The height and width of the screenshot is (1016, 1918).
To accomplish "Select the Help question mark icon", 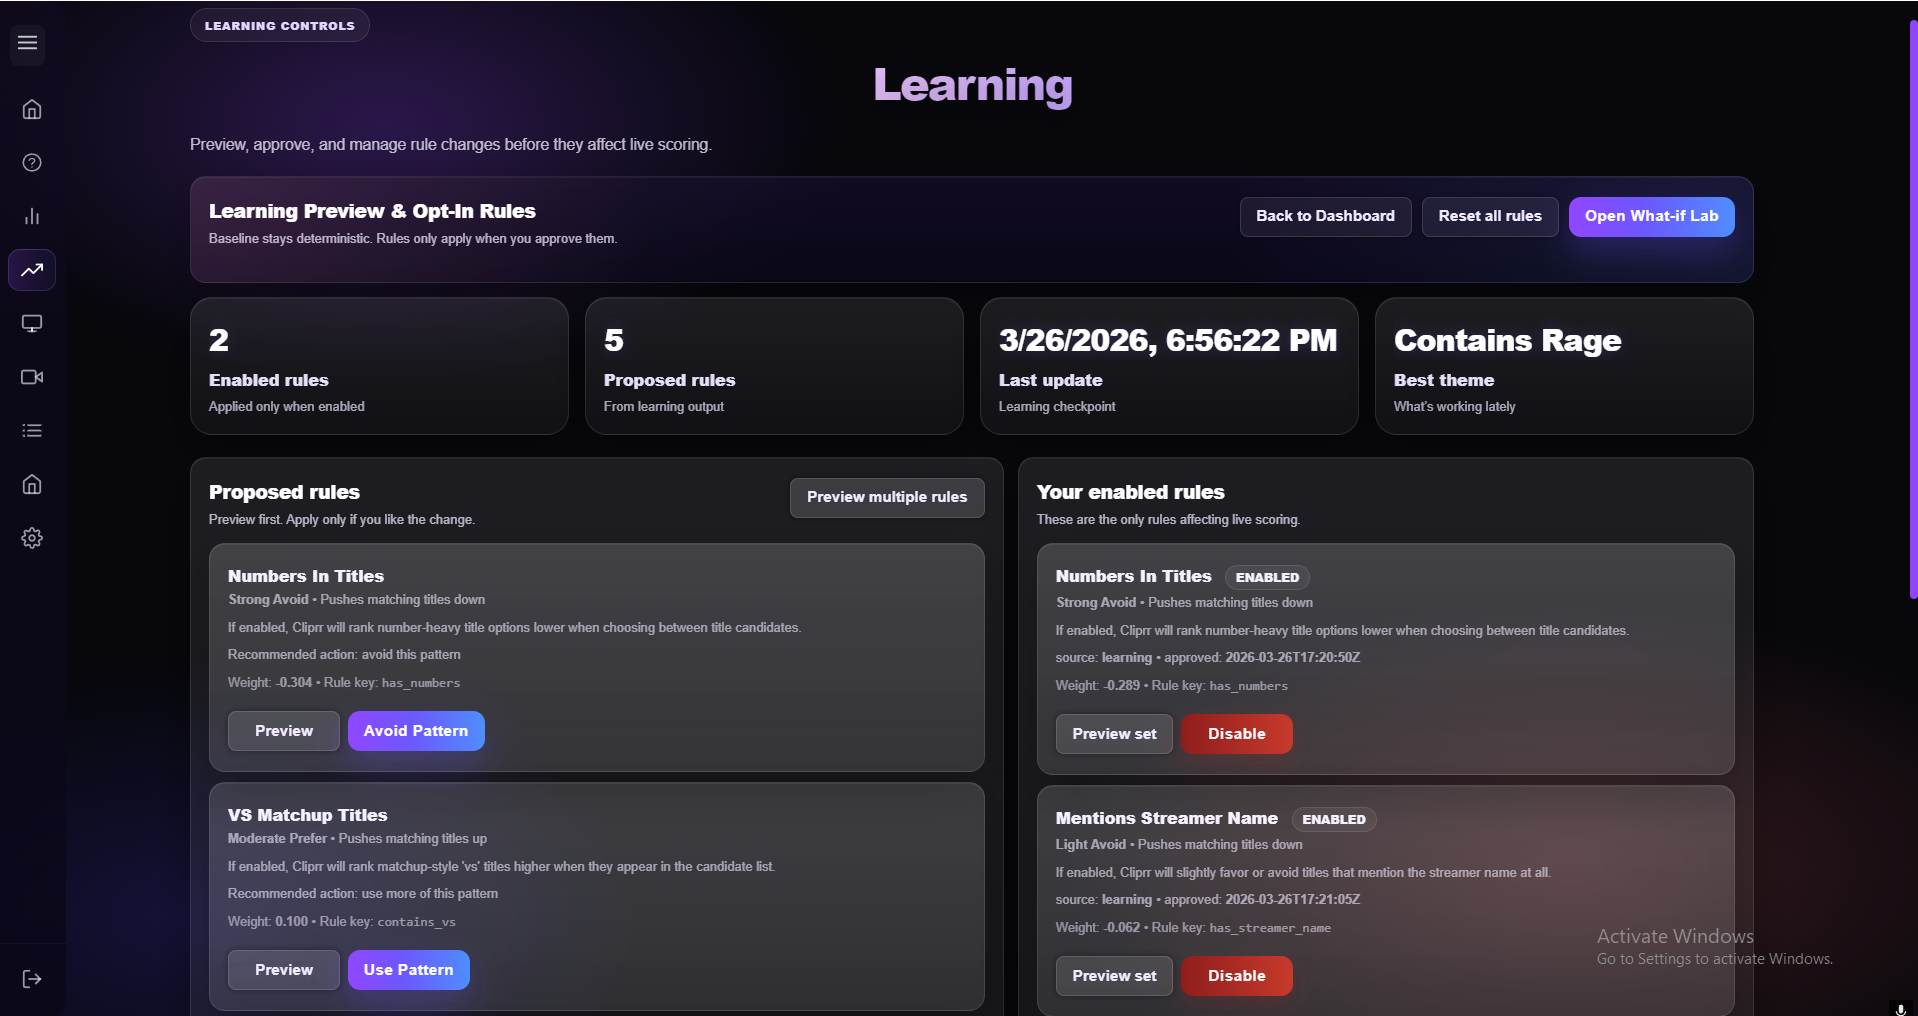I will (x=31, y=162).
